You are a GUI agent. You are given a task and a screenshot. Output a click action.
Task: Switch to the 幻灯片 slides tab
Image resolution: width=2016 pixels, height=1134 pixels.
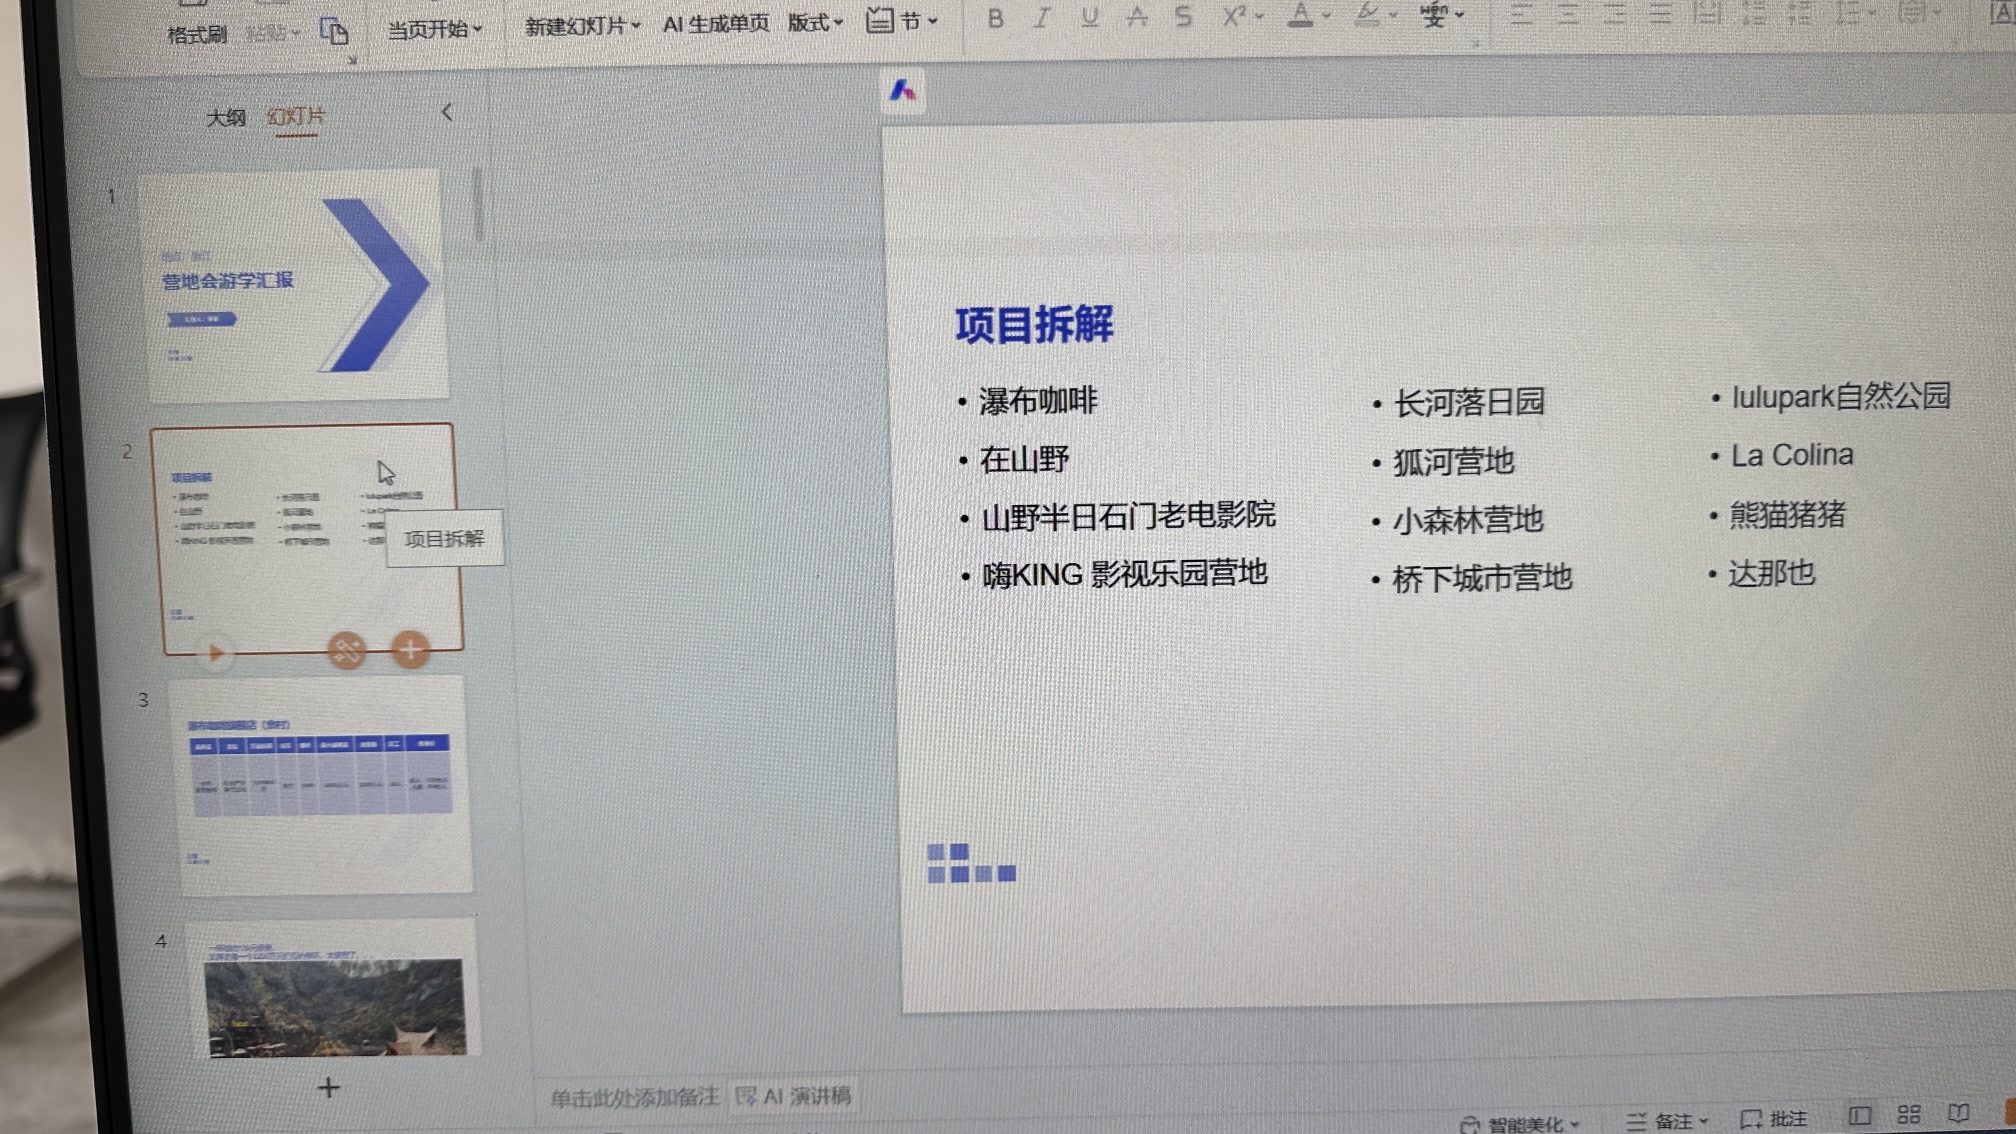click(296, 117)
